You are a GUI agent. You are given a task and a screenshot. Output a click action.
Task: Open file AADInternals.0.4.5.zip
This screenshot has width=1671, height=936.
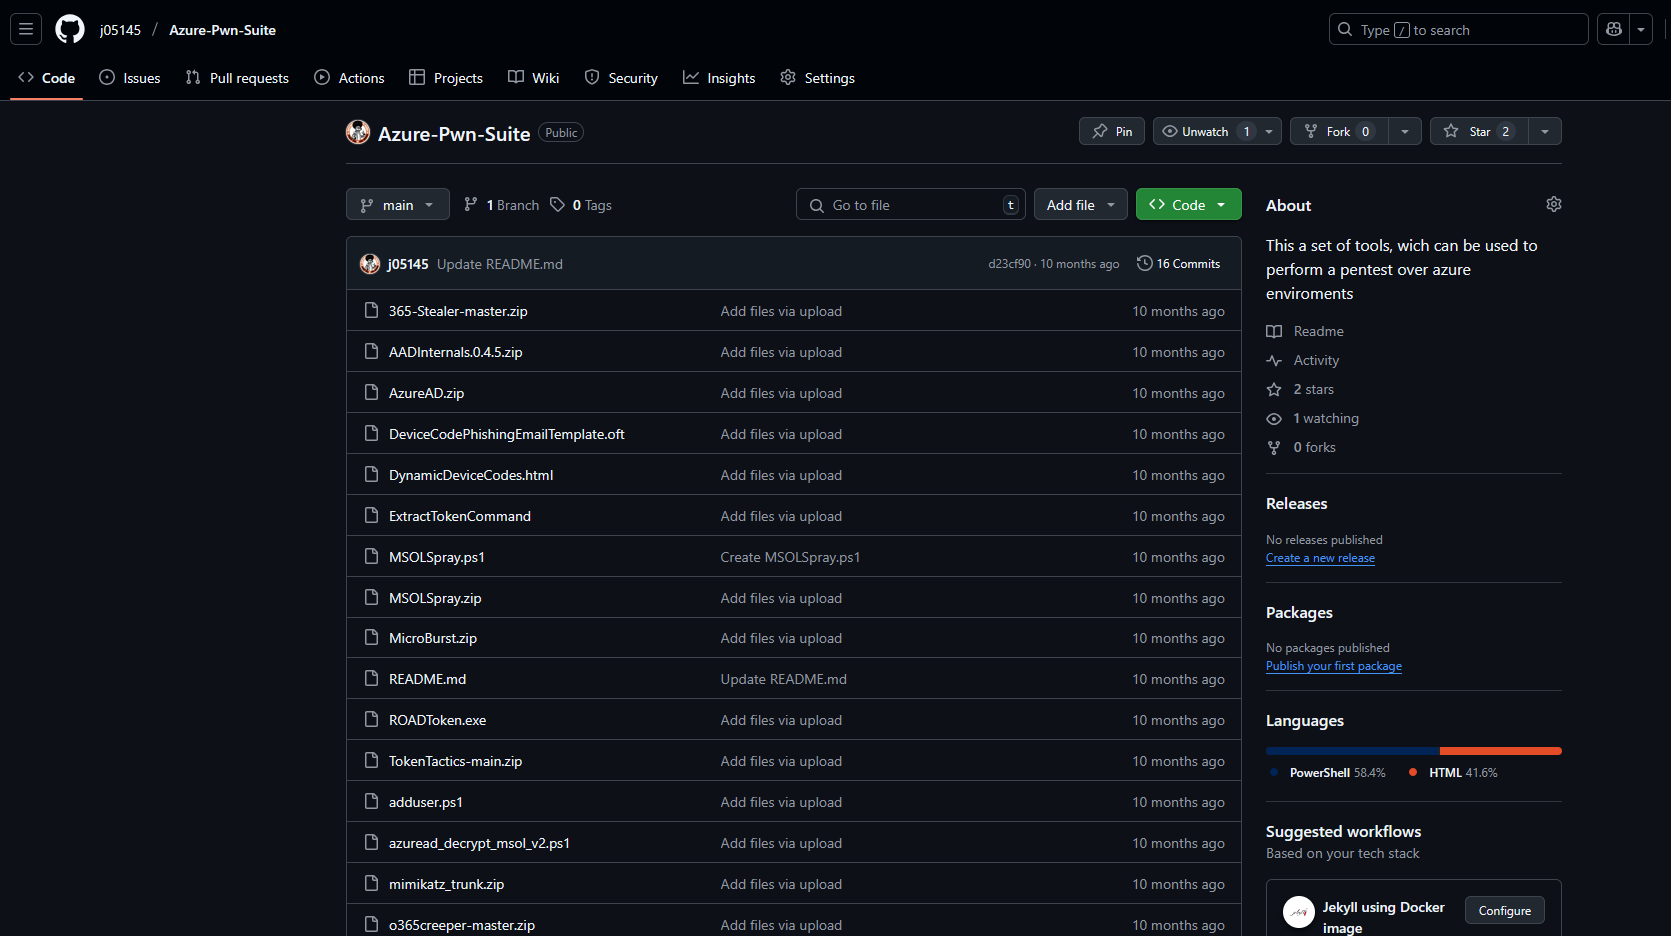(x=455, y=352)
